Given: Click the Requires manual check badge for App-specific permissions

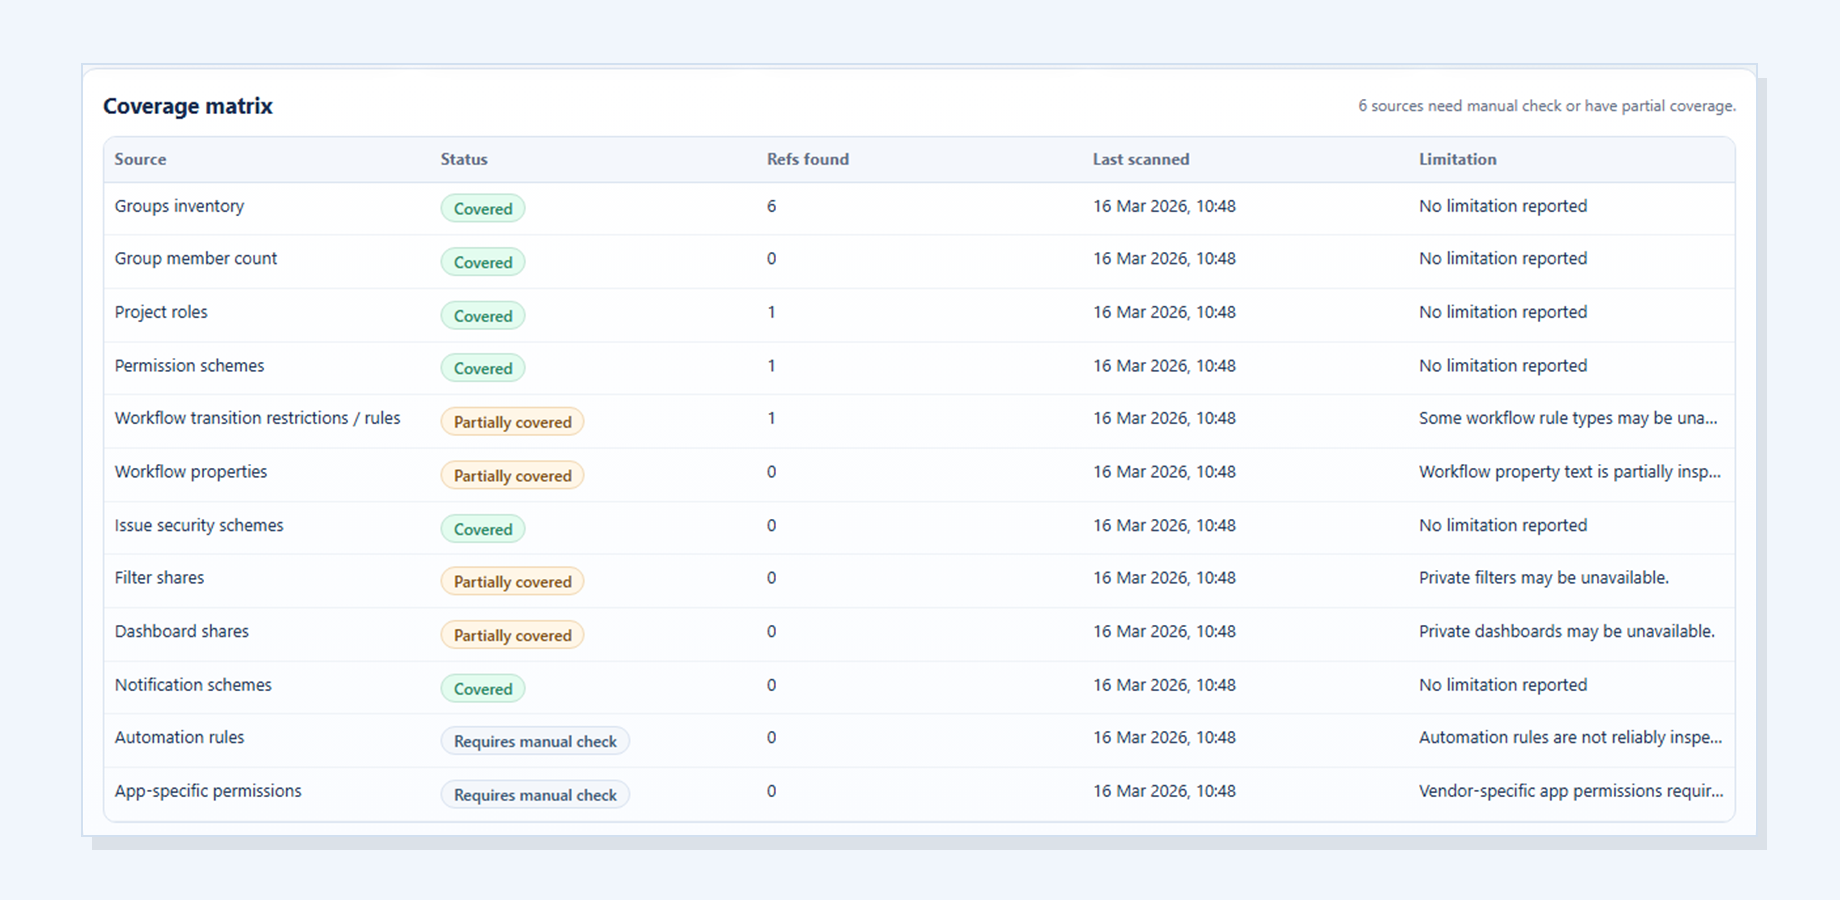Looking at the screenshot, I should [535, 794].
